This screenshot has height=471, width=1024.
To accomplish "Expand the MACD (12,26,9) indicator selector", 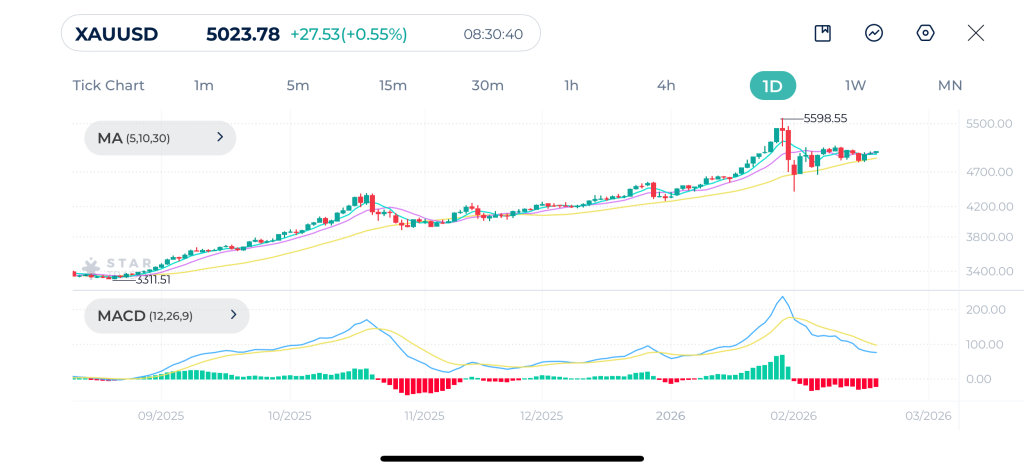I will (167, 316).
